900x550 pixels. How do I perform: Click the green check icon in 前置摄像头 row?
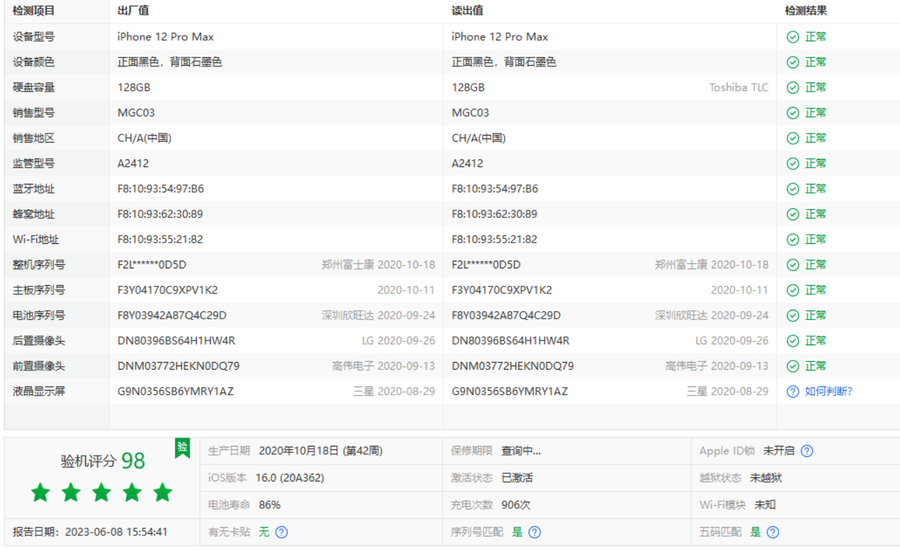(793, 366)
